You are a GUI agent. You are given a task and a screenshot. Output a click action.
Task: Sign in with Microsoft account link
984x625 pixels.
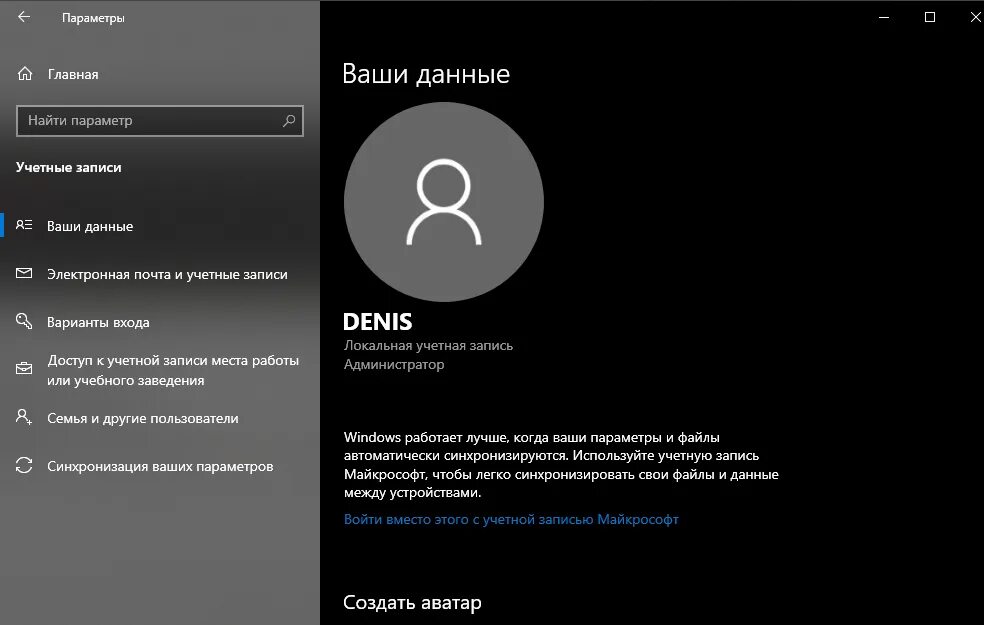point(511,520)
